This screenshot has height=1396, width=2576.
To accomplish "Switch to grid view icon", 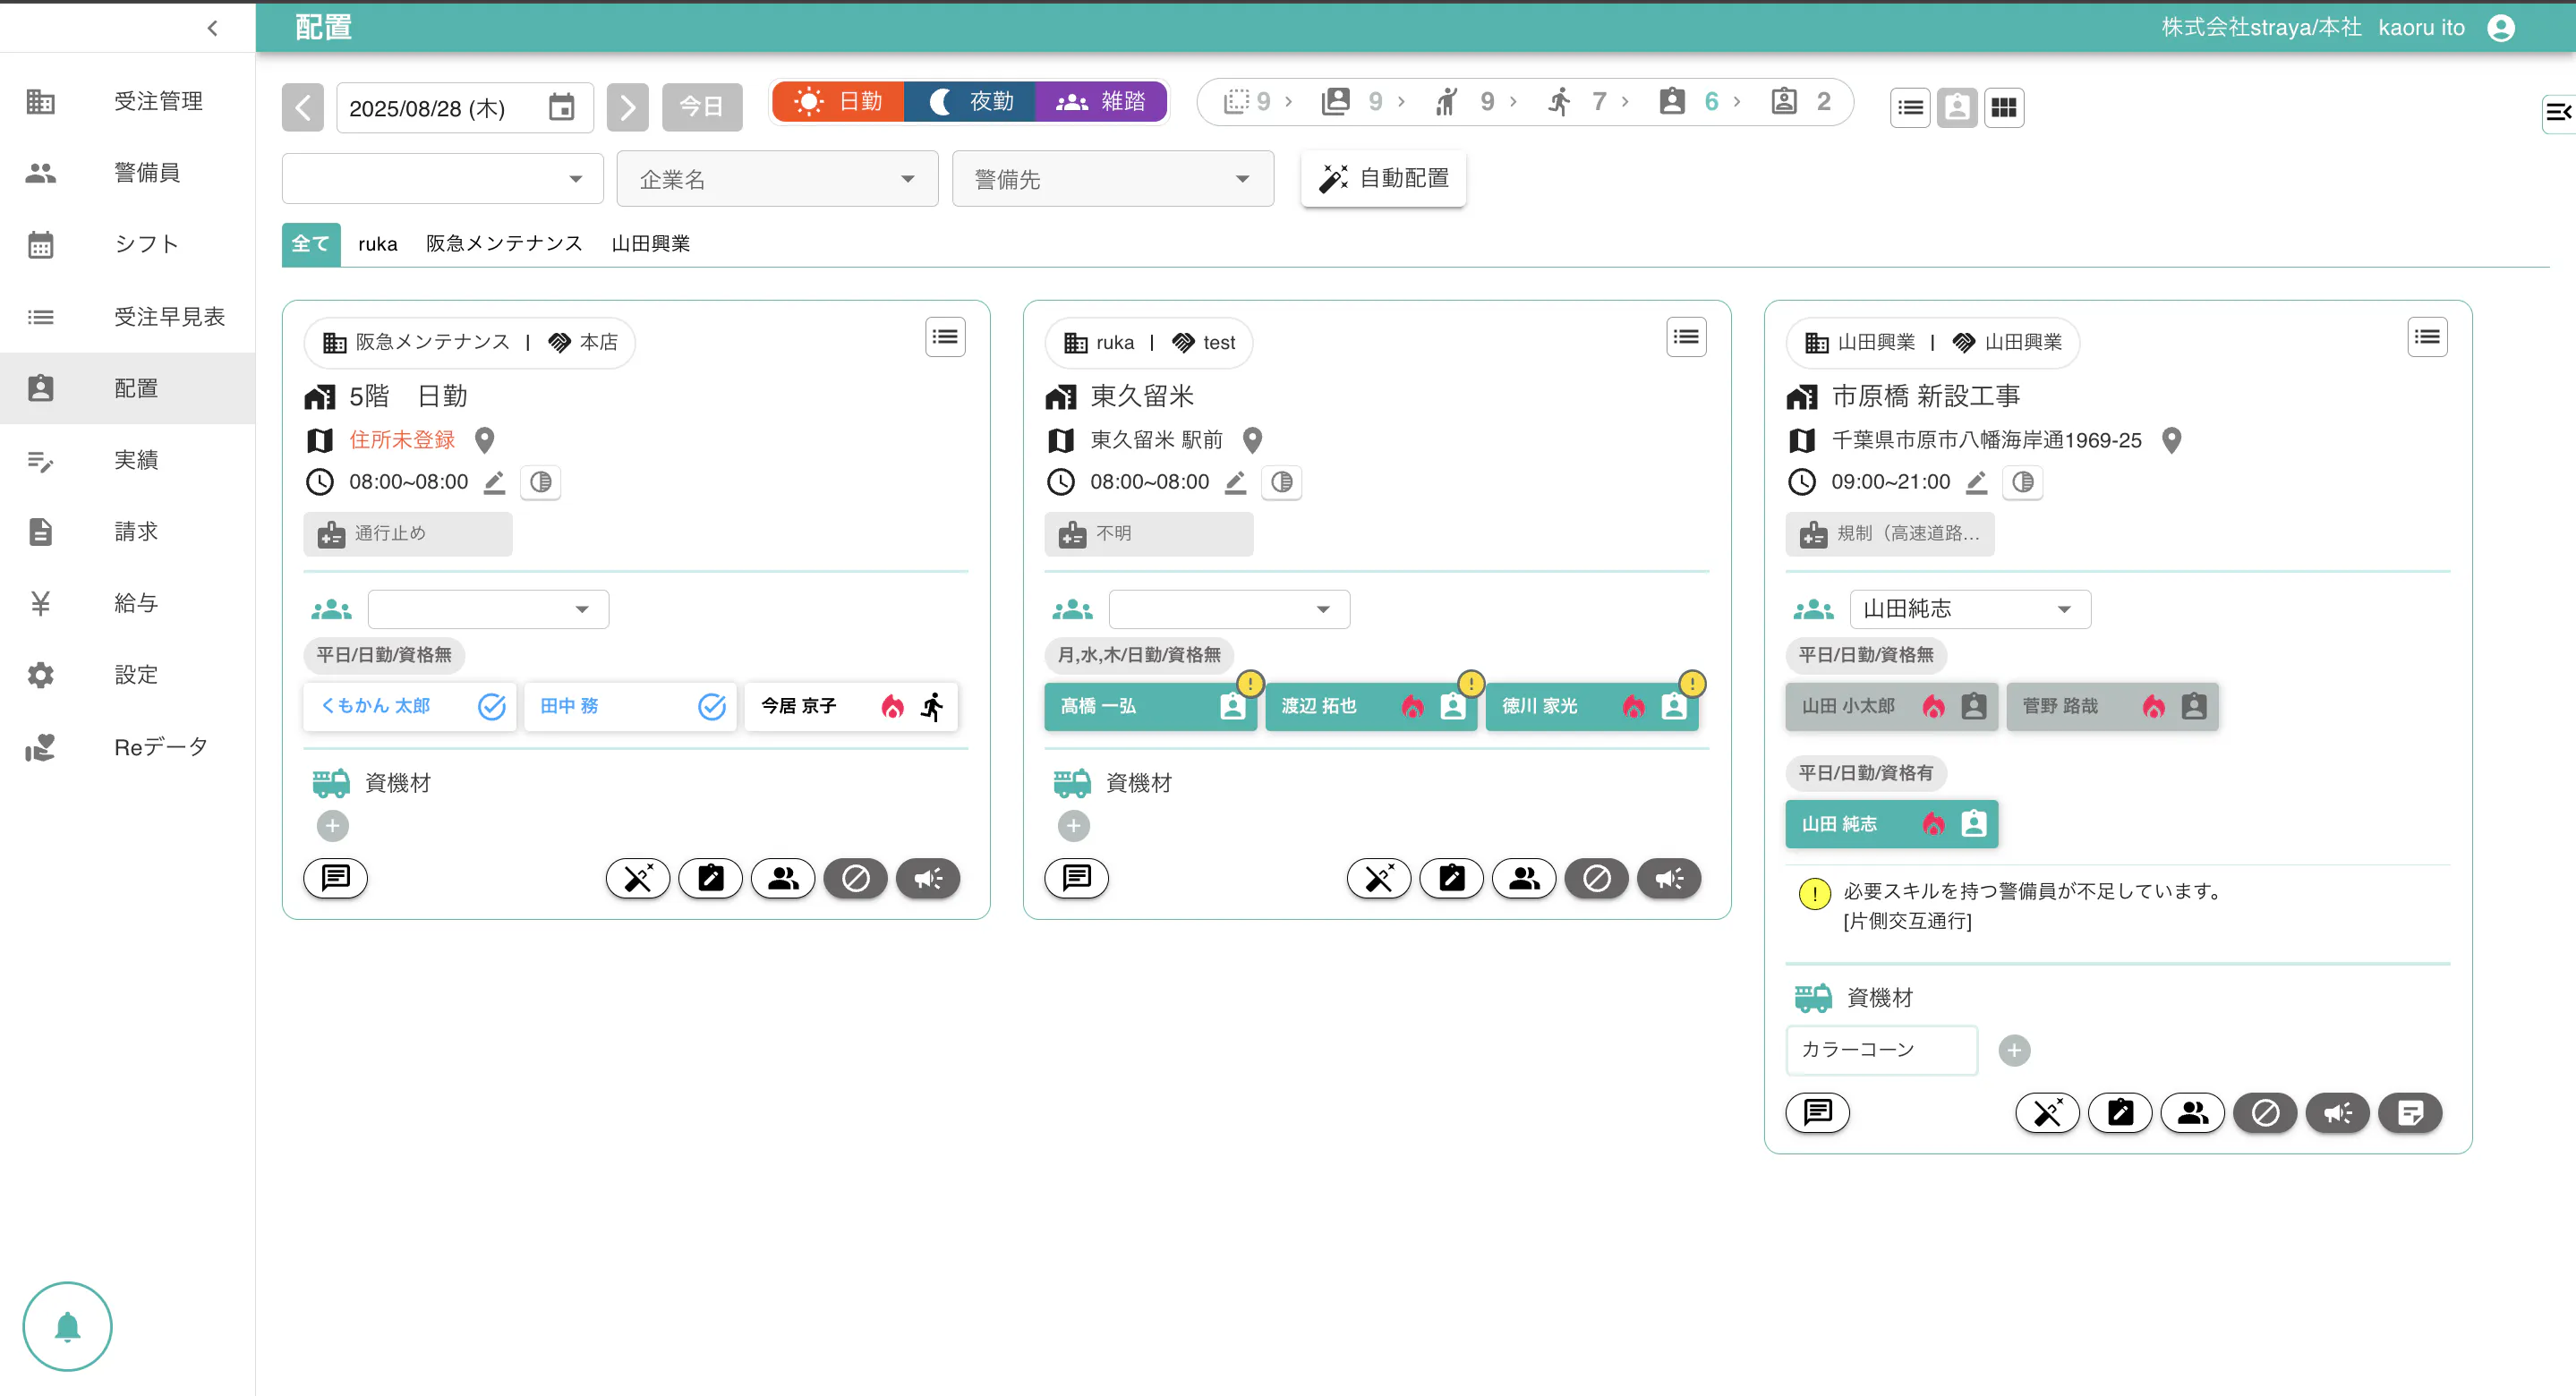I will click(2003, 107).
